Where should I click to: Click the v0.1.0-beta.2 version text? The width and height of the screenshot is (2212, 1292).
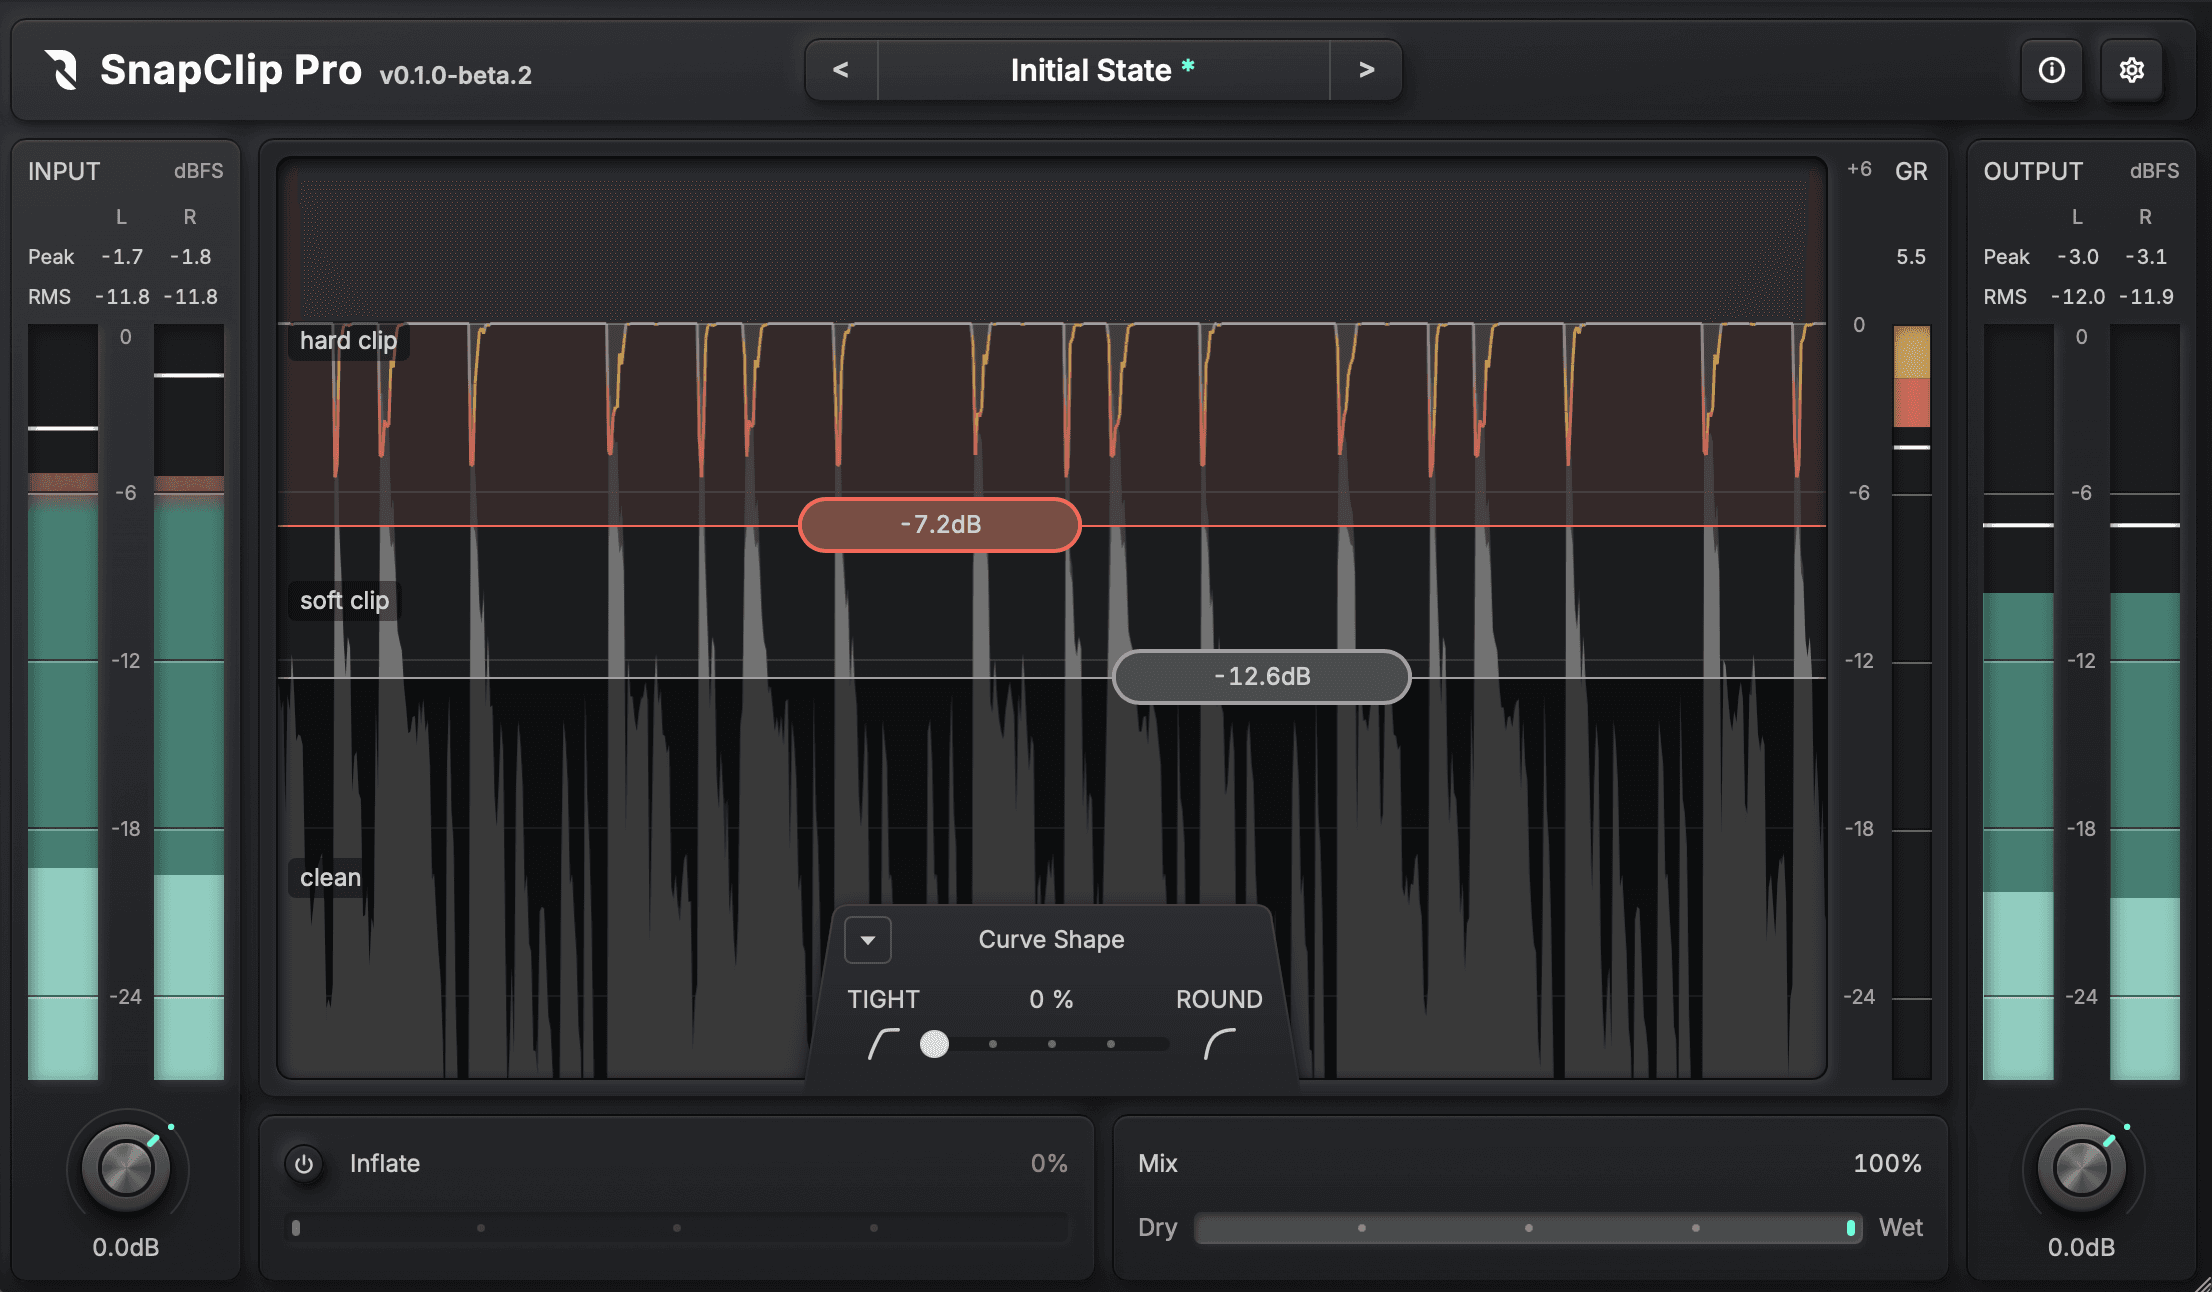(x=455, y=75)
